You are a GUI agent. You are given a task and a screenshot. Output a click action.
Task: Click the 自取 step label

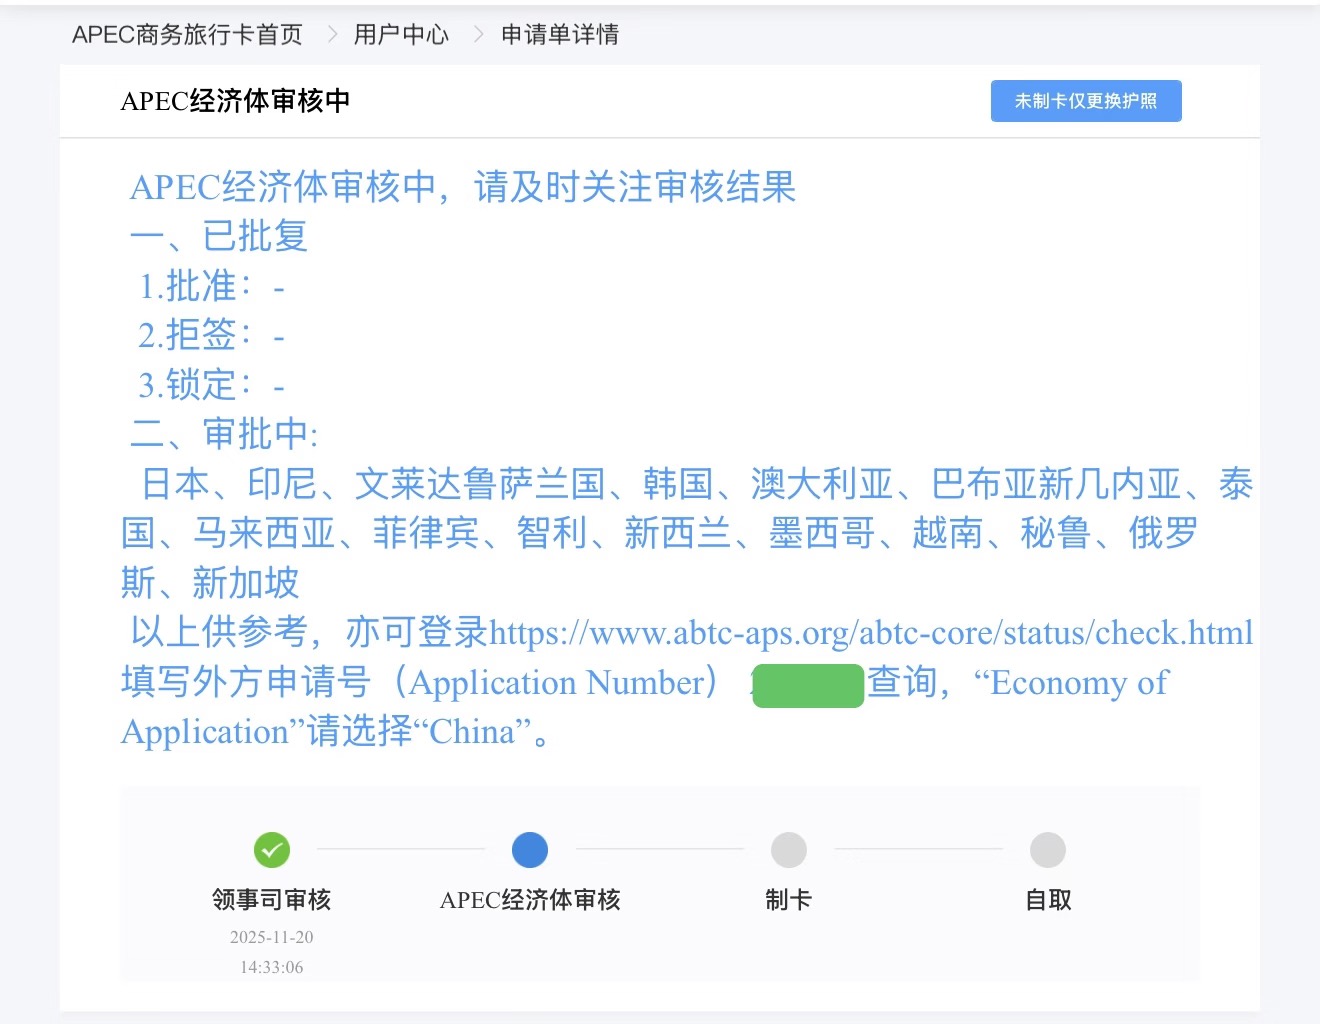click(x=1047, y=900)
